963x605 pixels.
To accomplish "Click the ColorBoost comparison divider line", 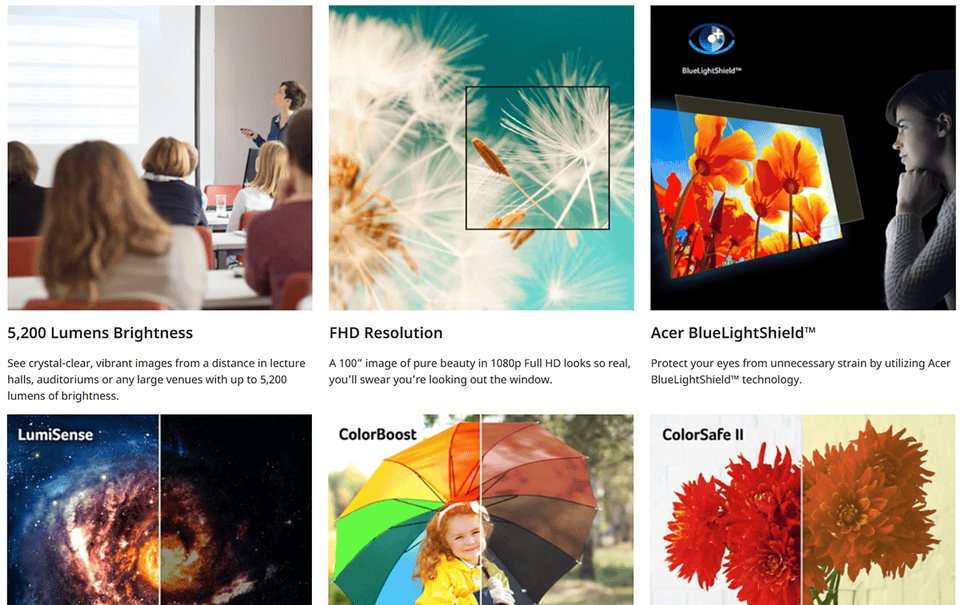I will [x=481, y=510].
